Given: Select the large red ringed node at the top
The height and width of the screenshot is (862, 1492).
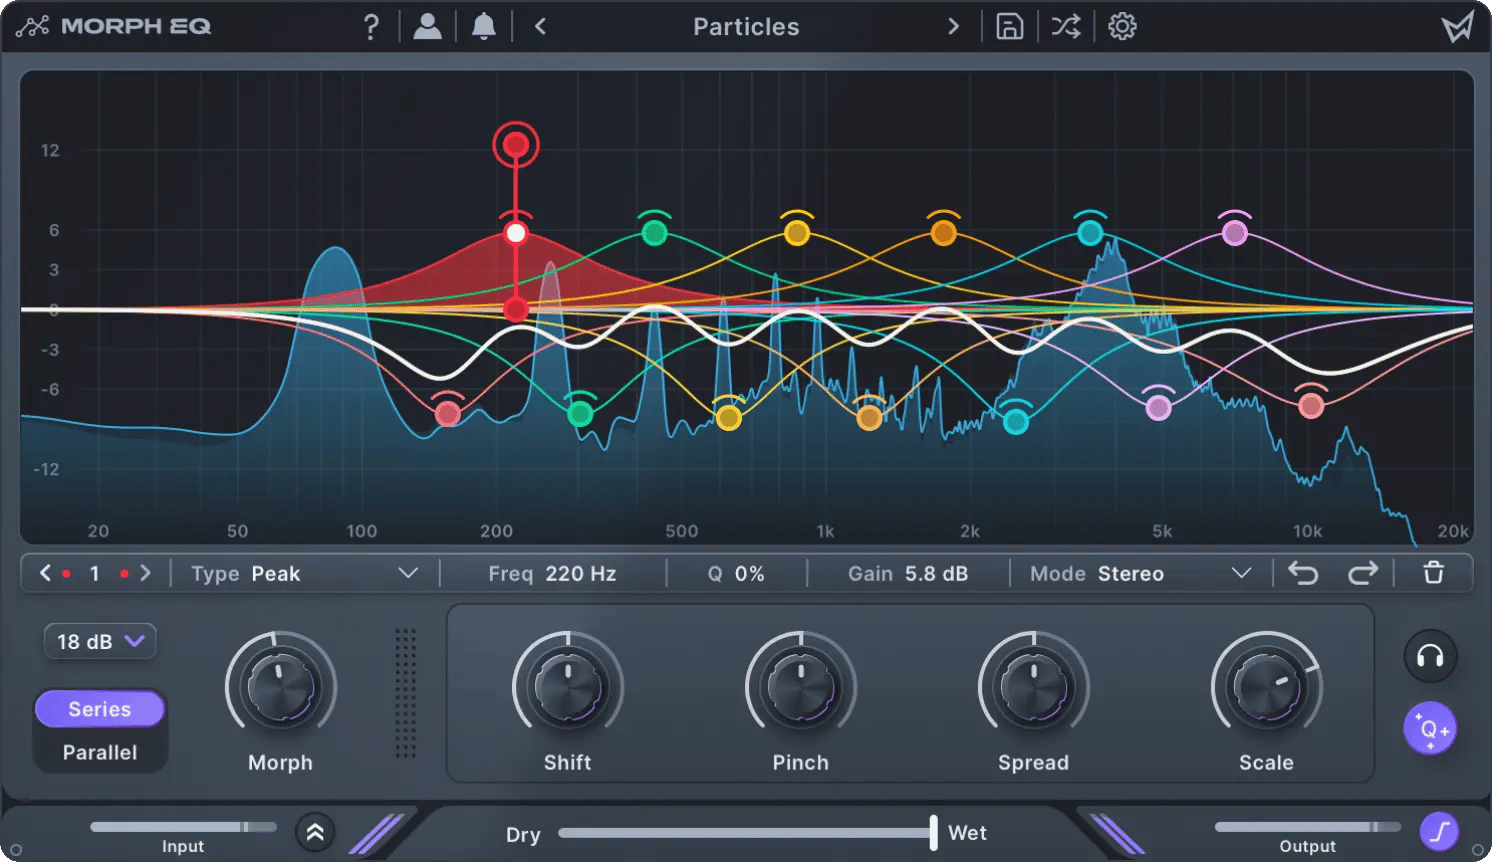Looking at the screenshot, I should 516,146.
